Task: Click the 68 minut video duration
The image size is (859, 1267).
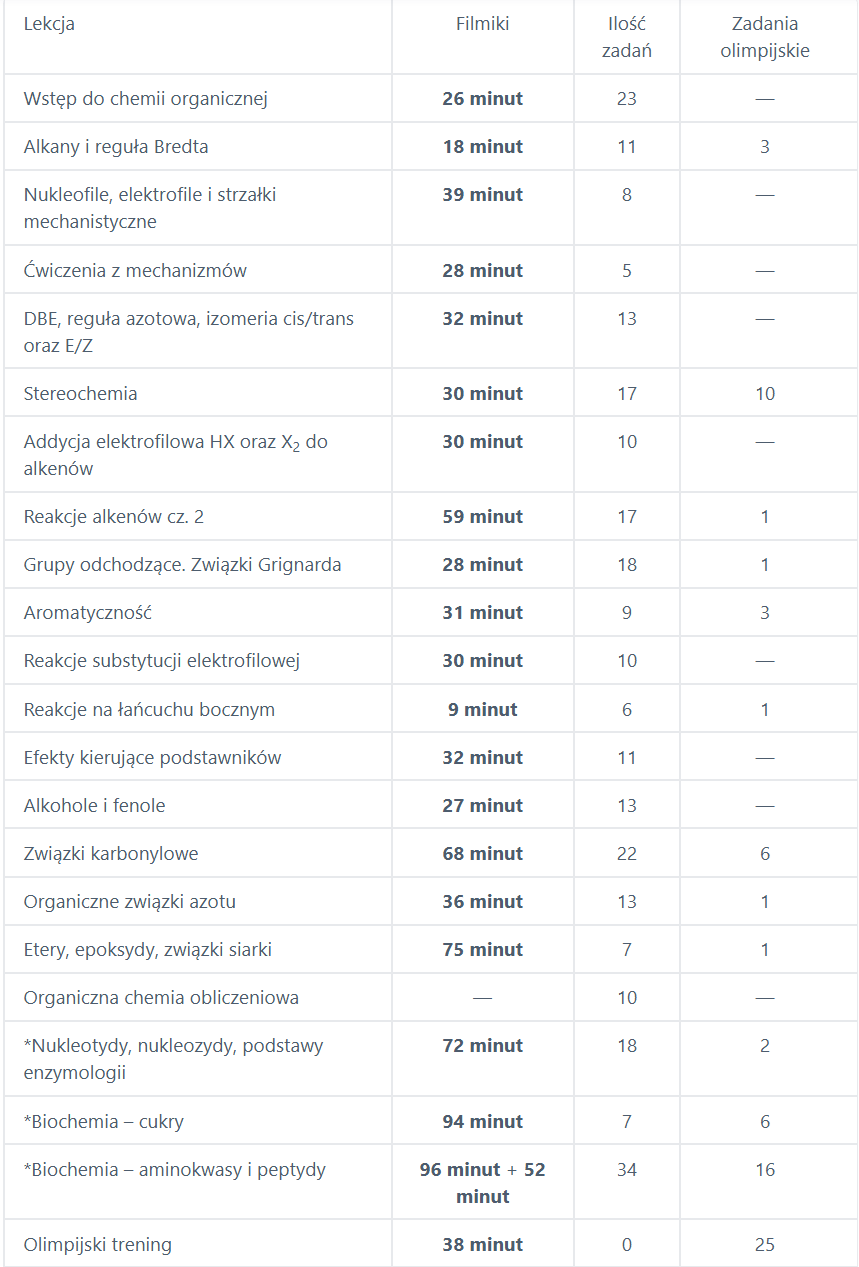Action: [x=483, y=854]
